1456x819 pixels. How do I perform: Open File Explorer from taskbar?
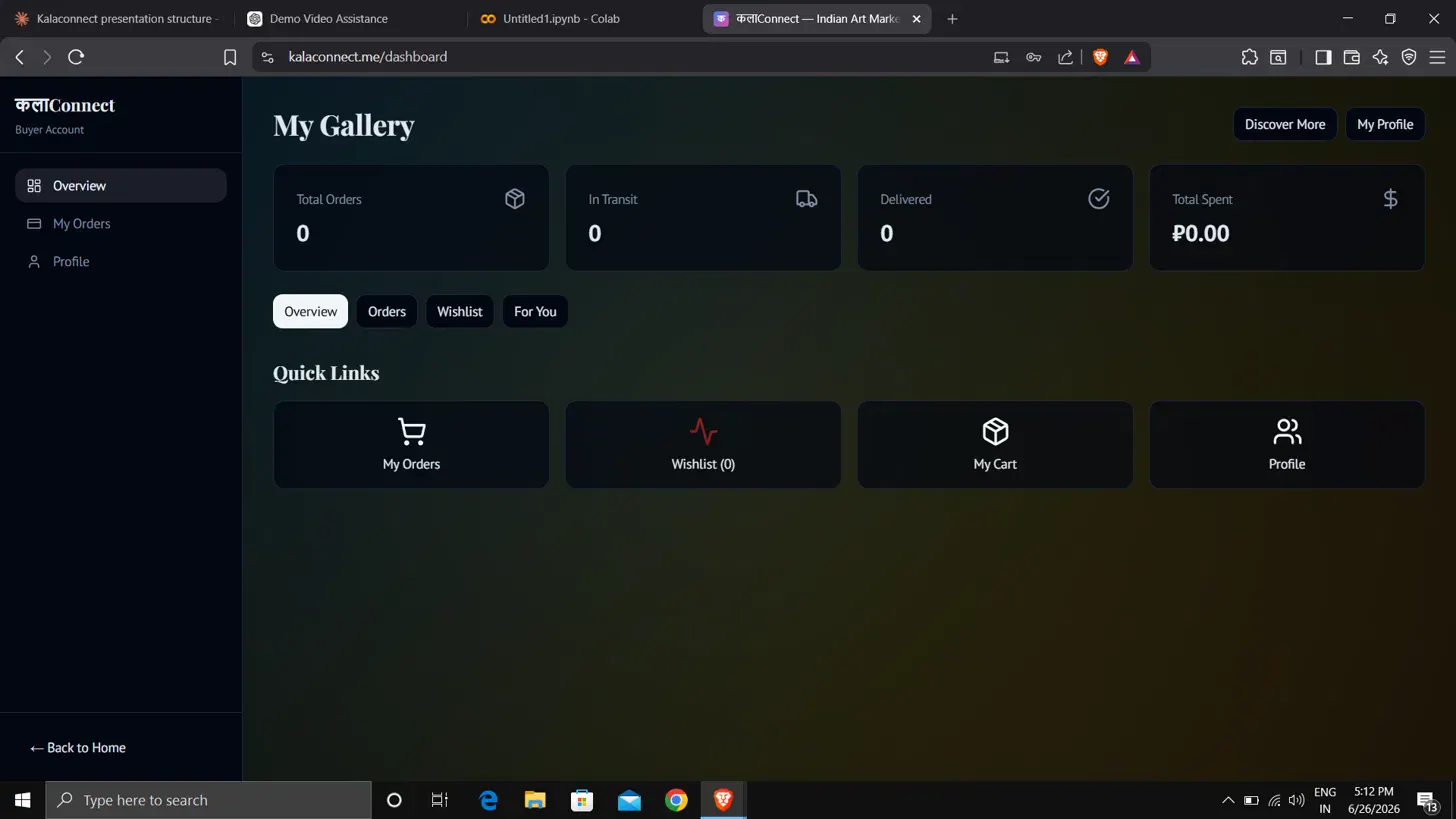pyautogui.click(x=535, y=800)
